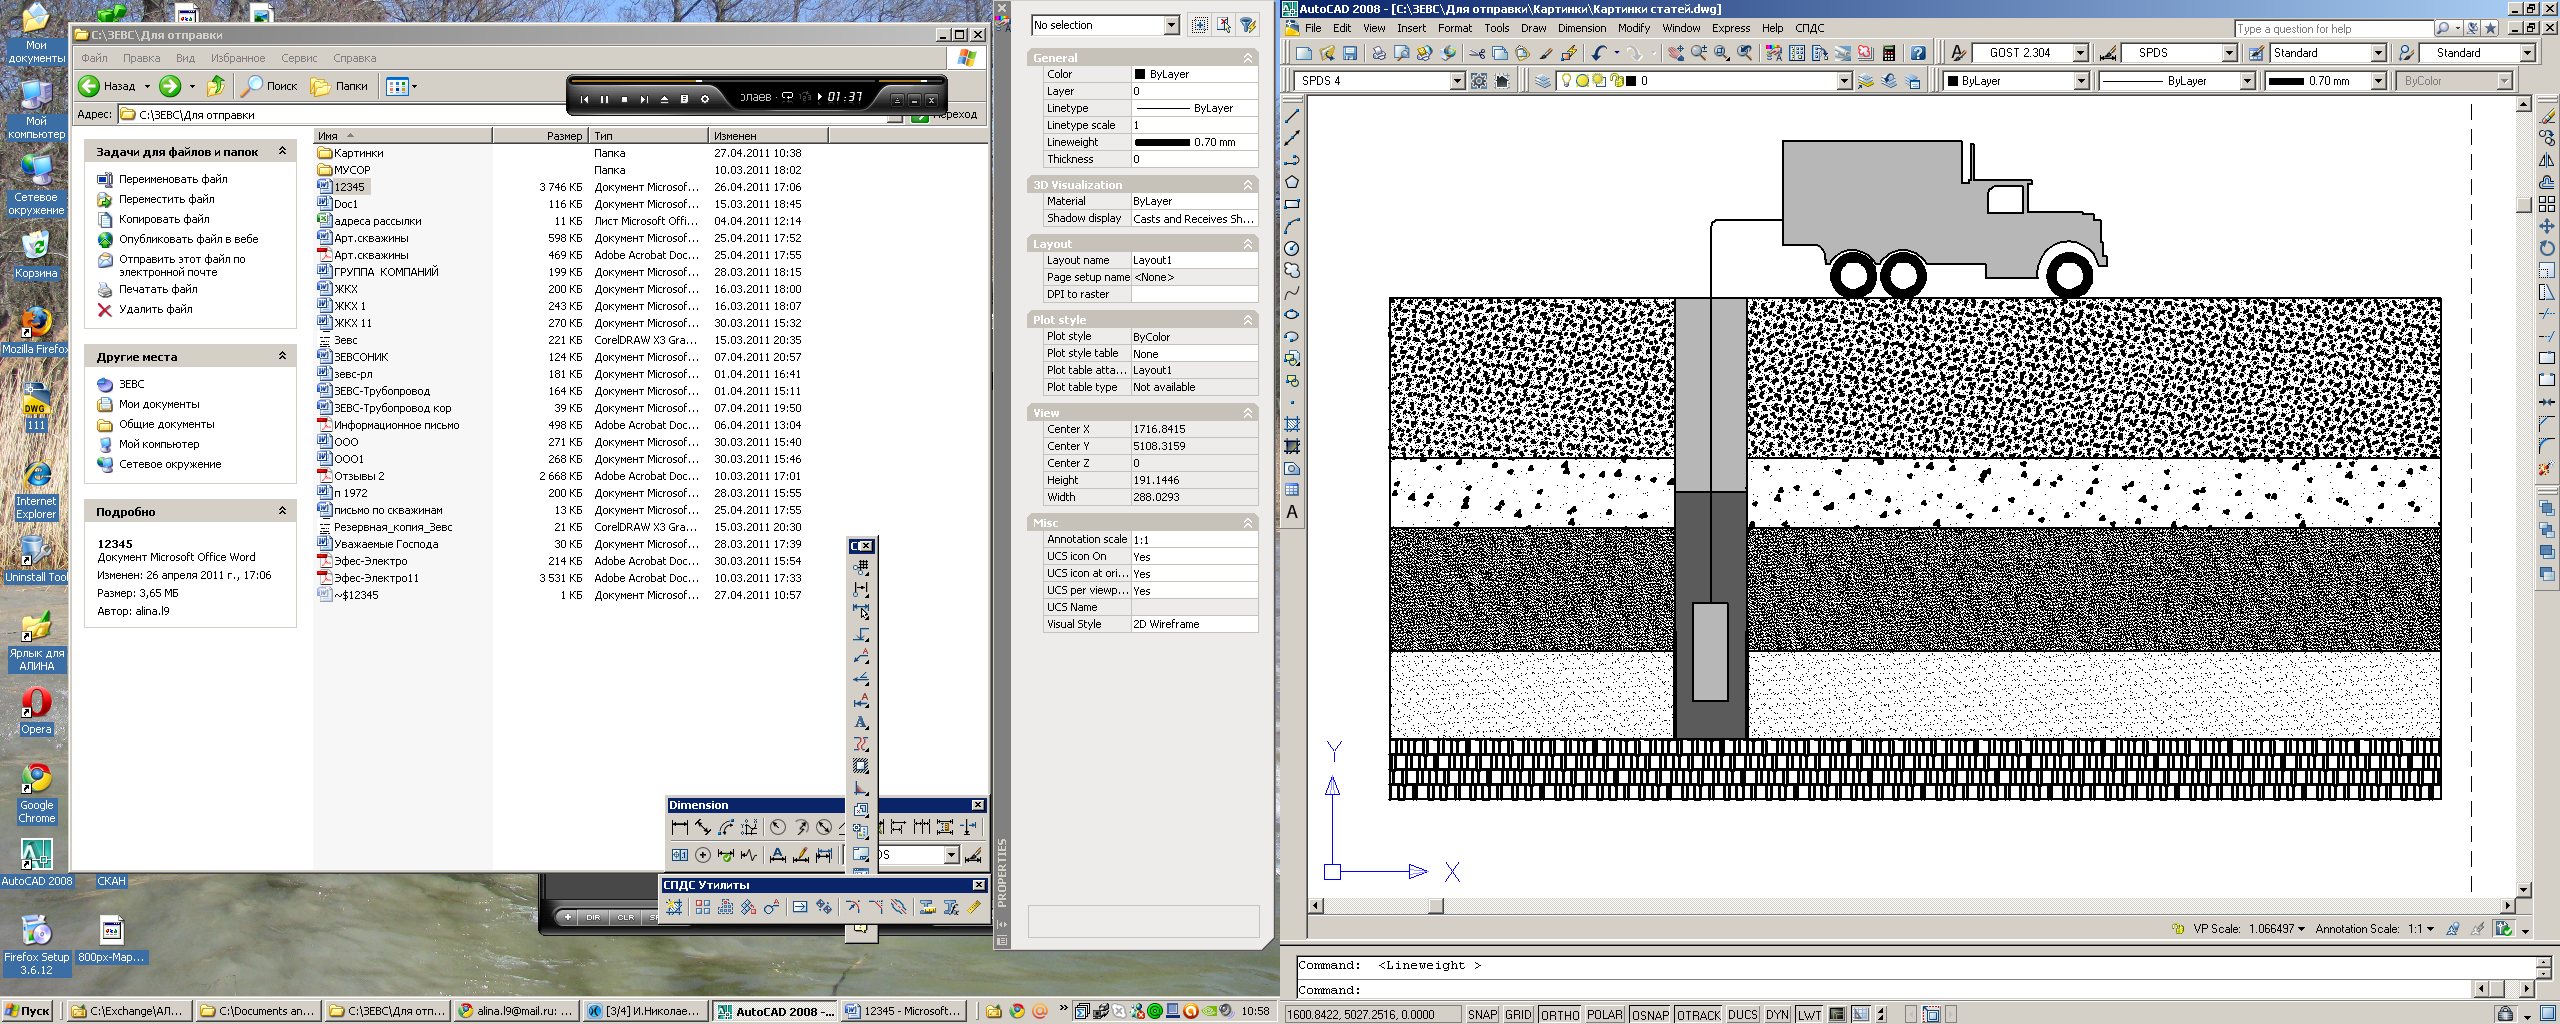Open the 0.70 mm lineweight dropdown
Image resolution: width=2560 pixels, height=1024 pixels.
click(2378, 81)
